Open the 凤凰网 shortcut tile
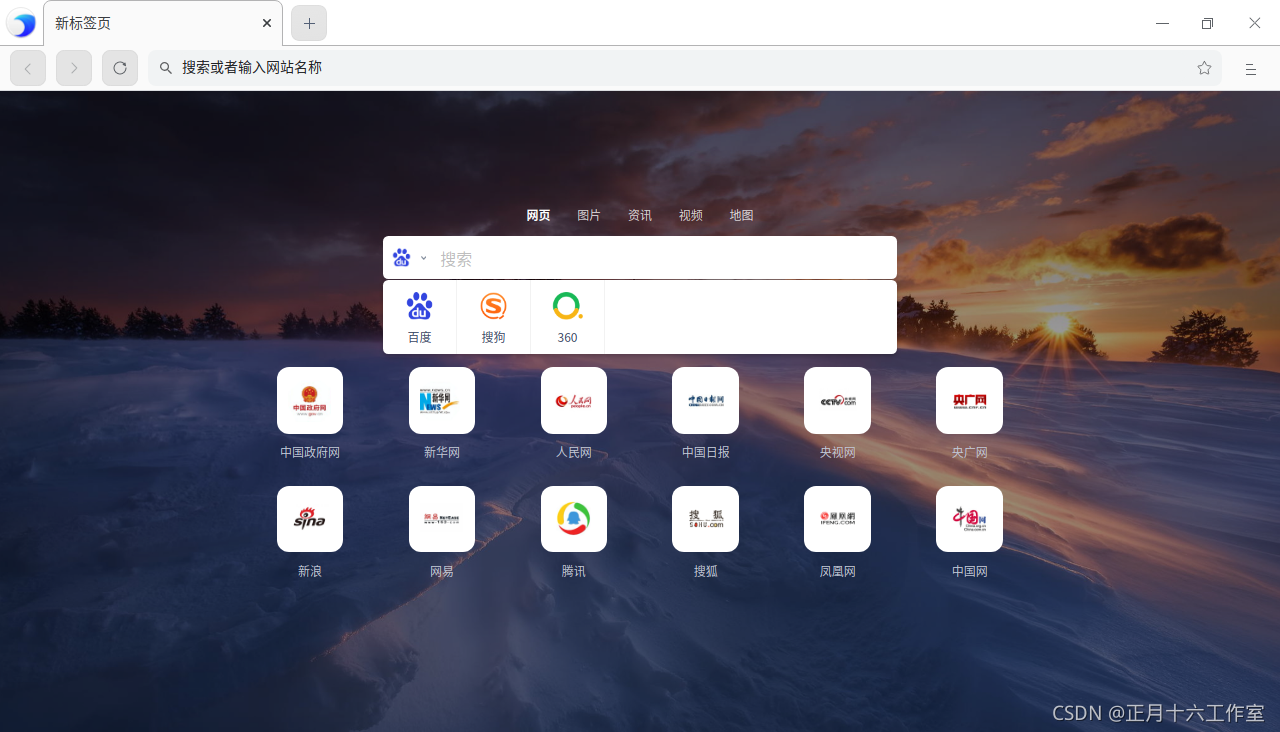The width and height of the screenshot is (1280, 732). 837,519
